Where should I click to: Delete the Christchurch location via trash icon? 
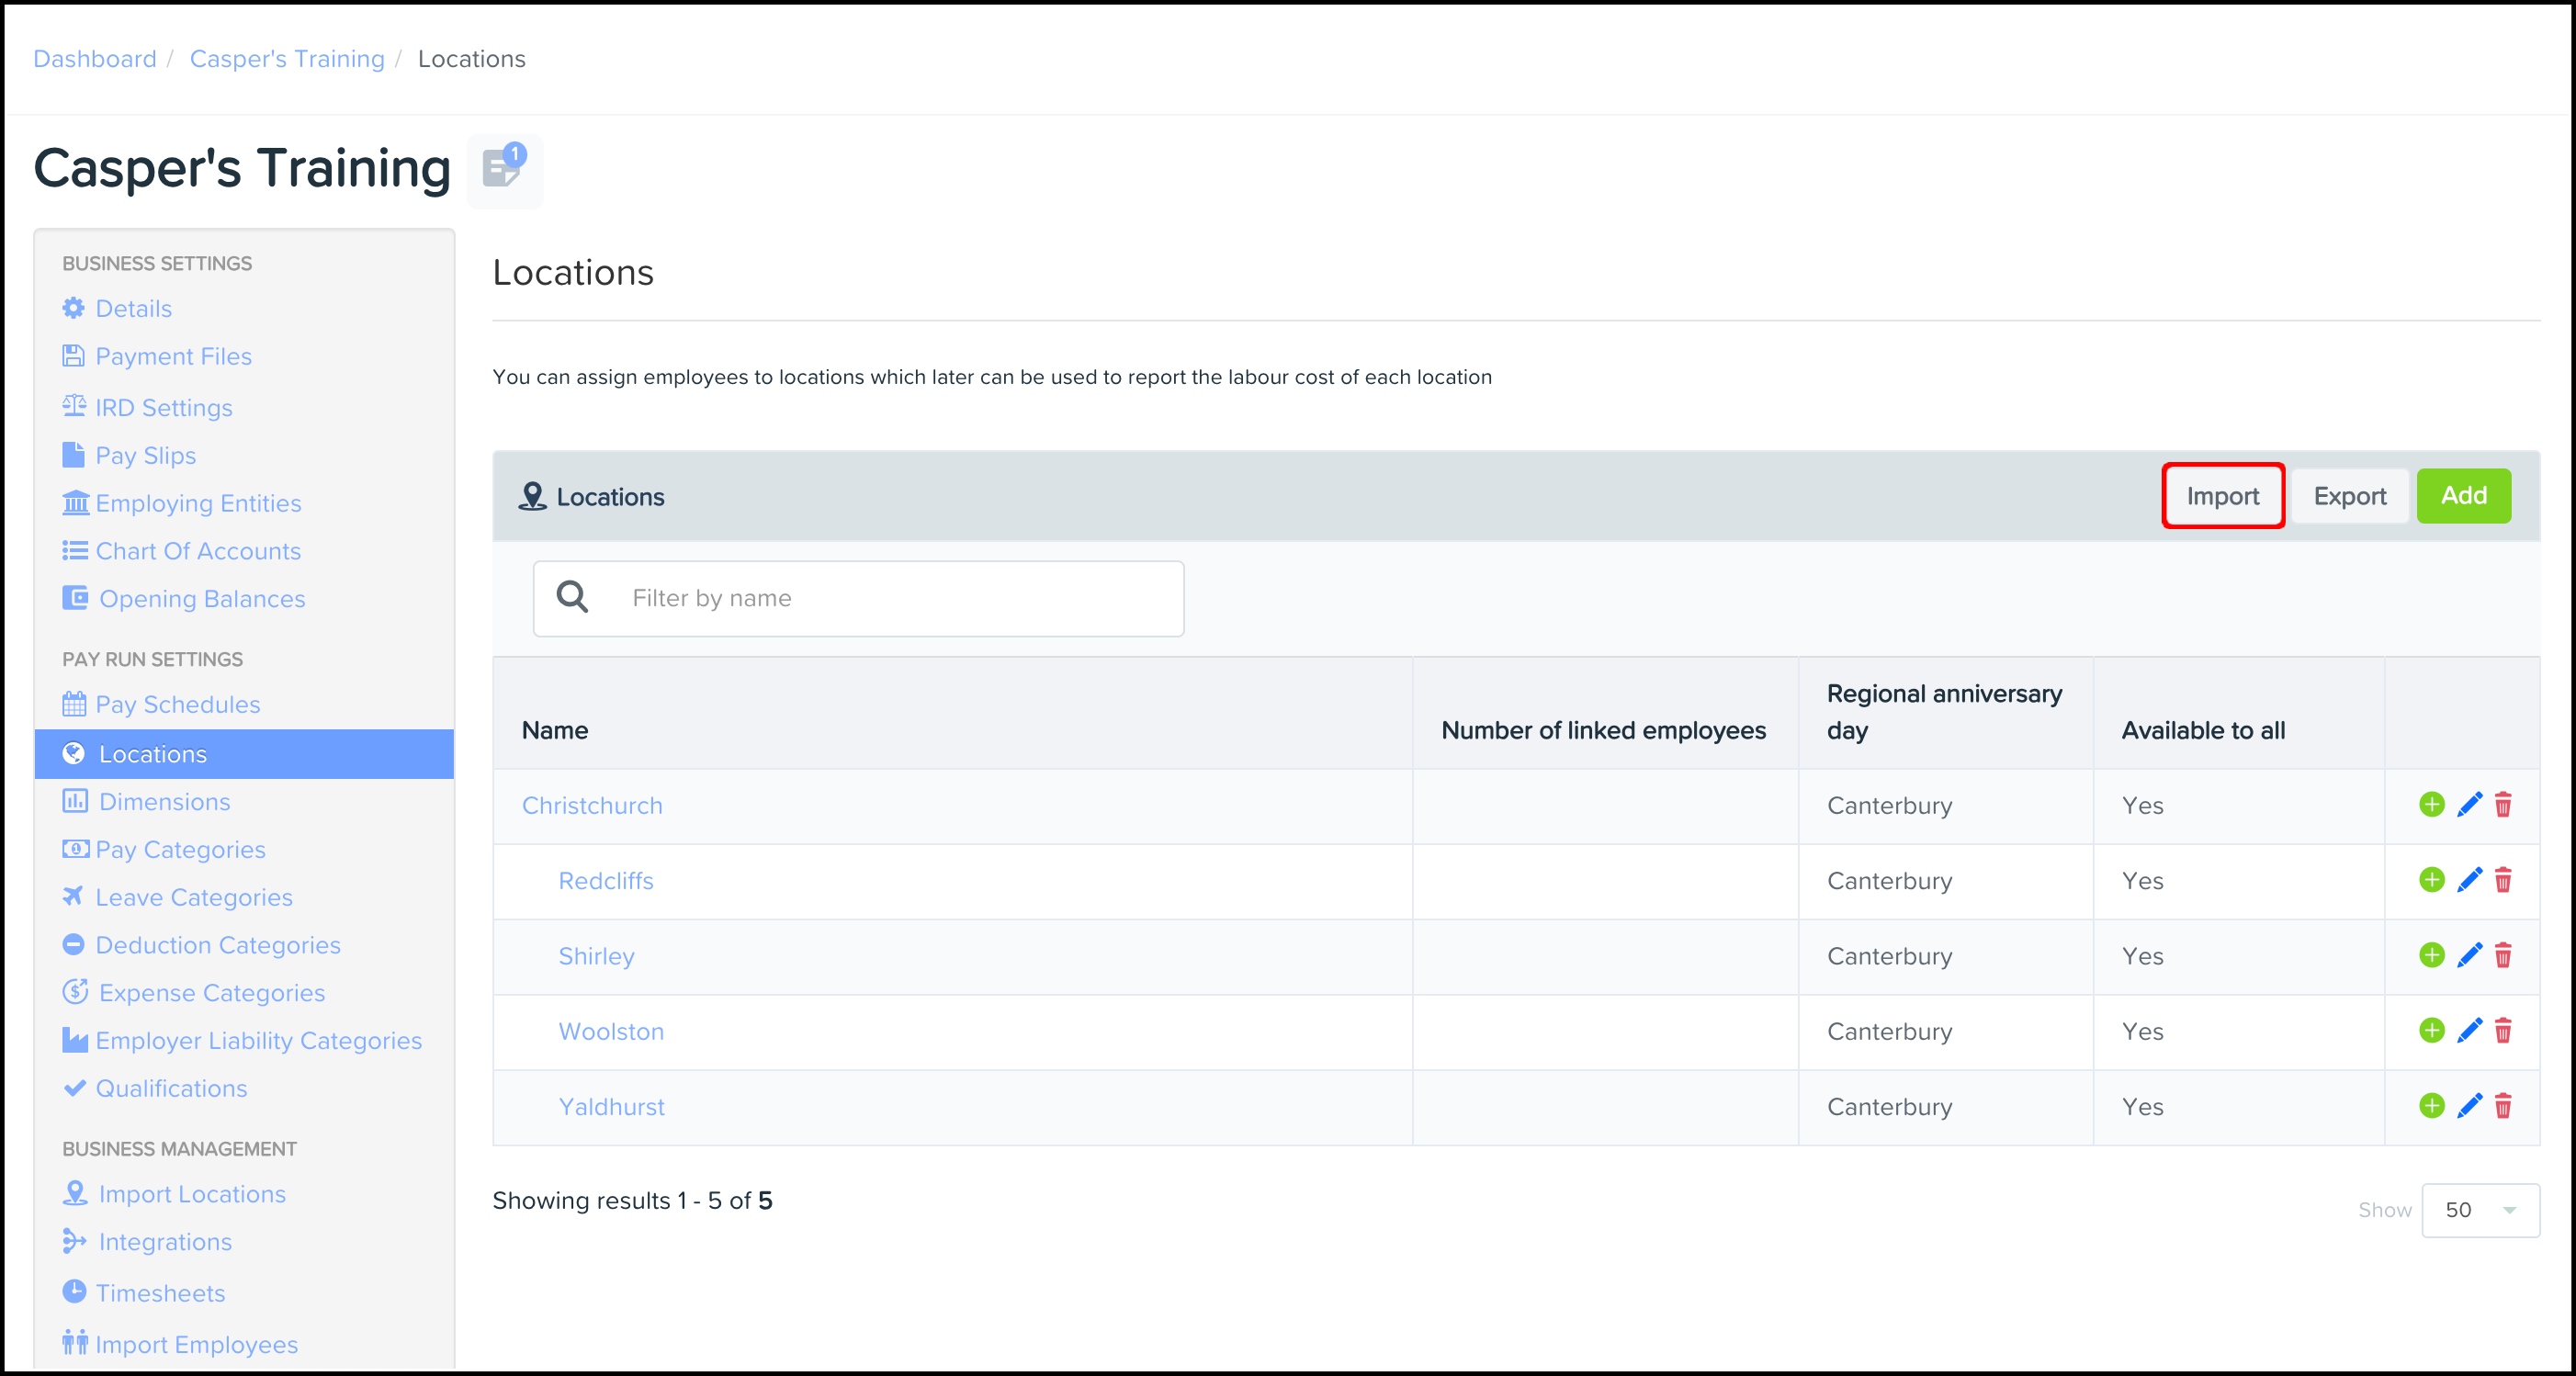(x=2503, y=805)
